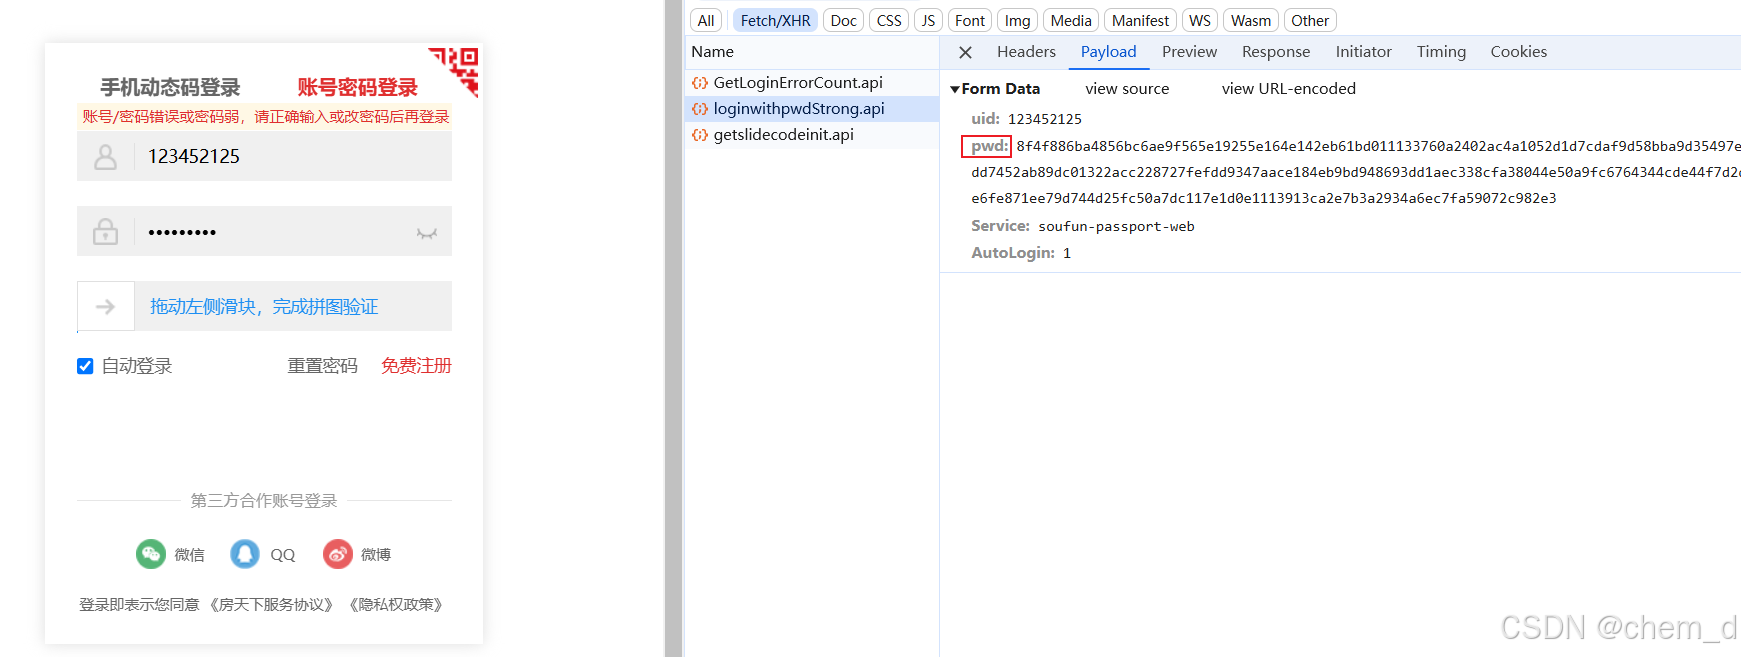Image resolution: width=1741 pixels, height=657 pixels.
Task: Click the lock icon in the password field
Action: [106, 232]
